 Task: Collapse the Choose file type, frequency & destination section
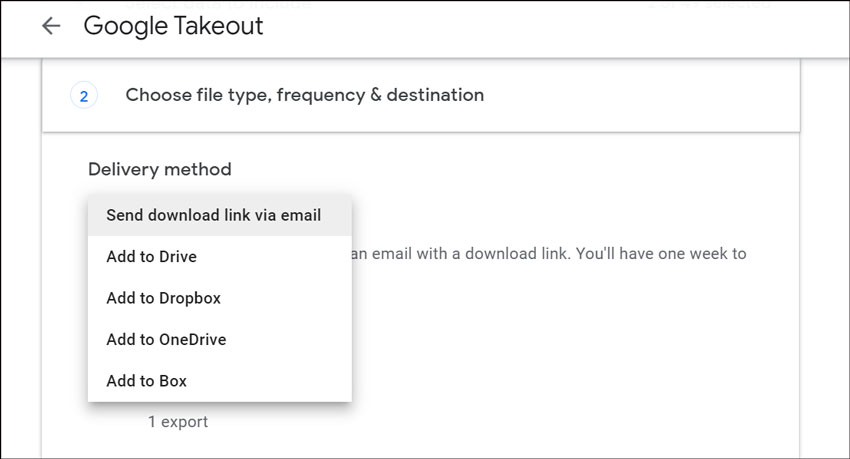coord(304,96)
